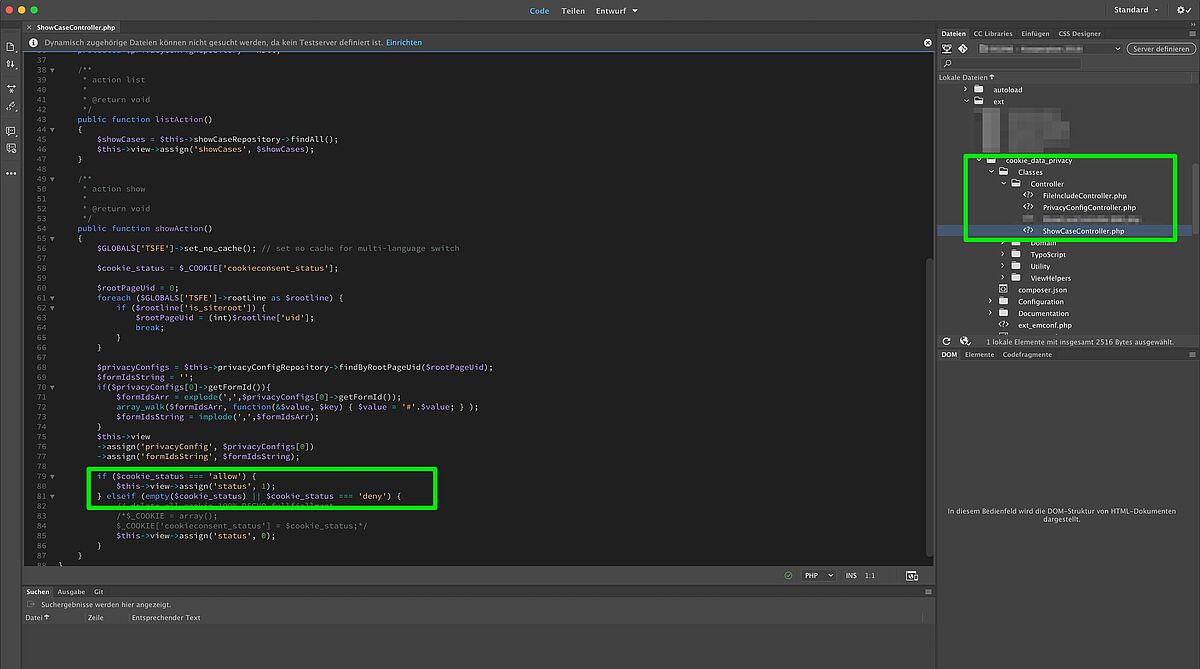Click the real-time preview icon in status bar
This screenshot has width=1200, height=669.
coord(911,576)
